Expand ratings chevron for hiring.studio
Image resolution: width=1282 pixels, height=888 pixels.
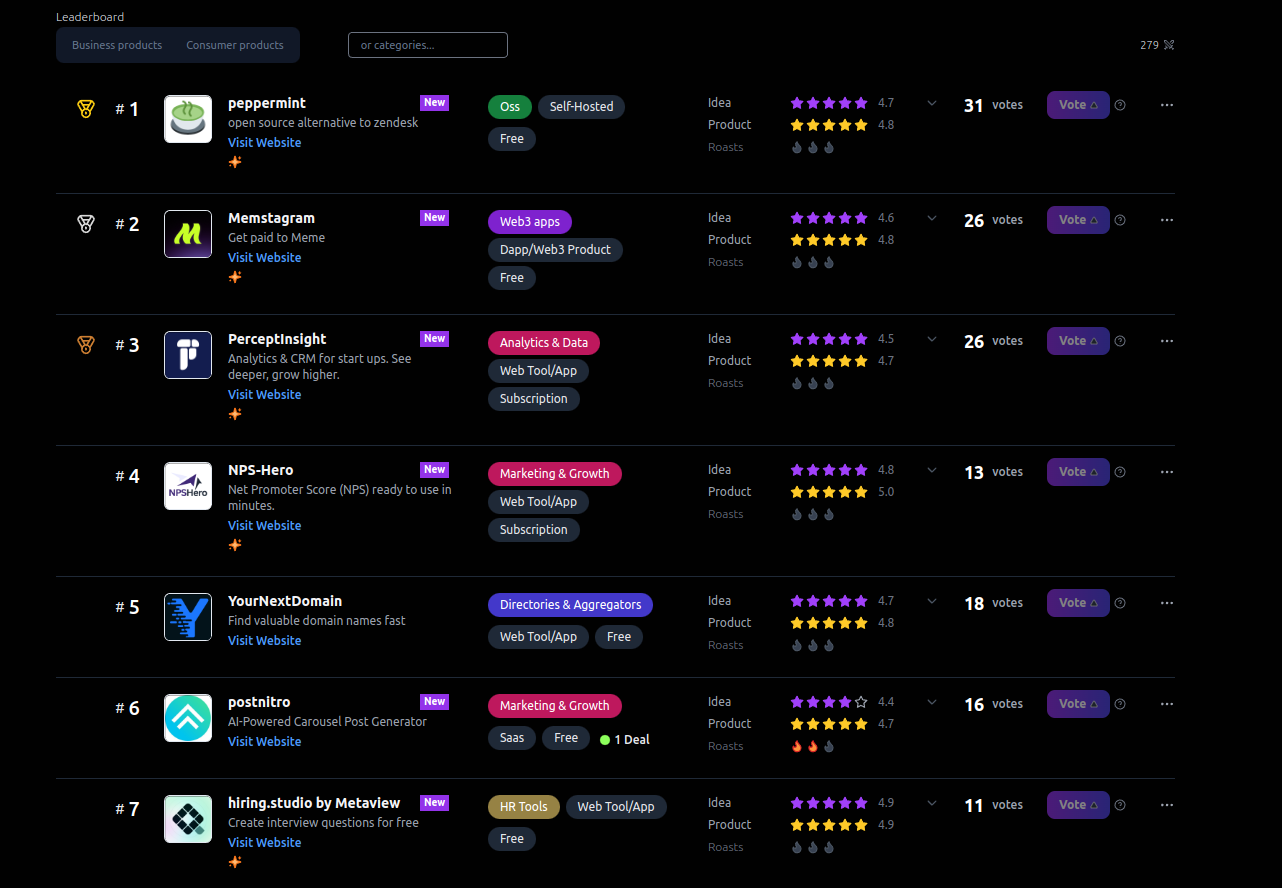tap(932, 802)
